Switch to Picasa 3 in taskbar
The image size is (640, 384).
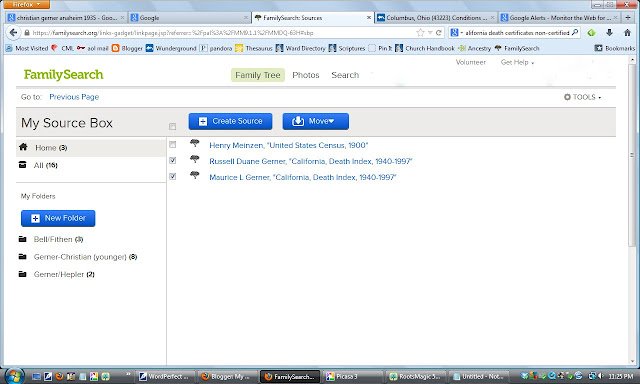[353, 376]
